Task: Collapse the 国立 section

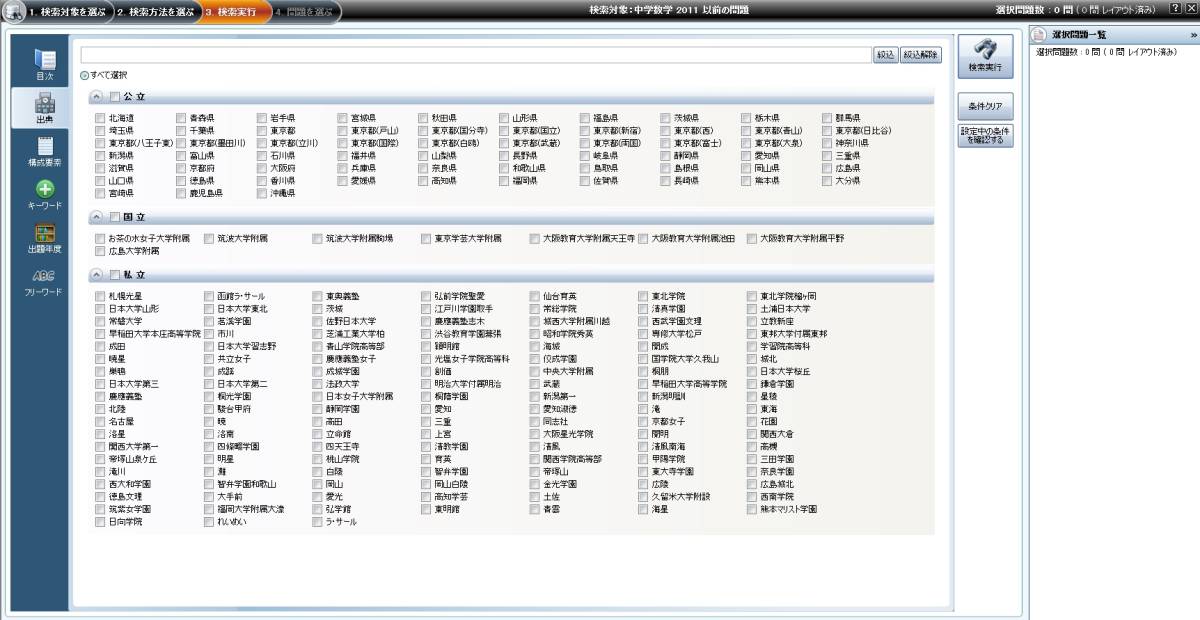Action: coord(96,217)
